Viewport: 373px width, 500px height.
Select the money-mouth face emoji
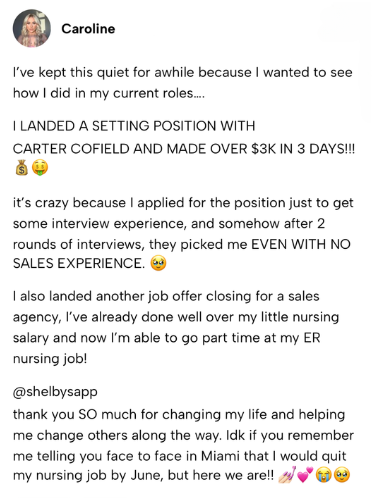click(x=40, y=167)
